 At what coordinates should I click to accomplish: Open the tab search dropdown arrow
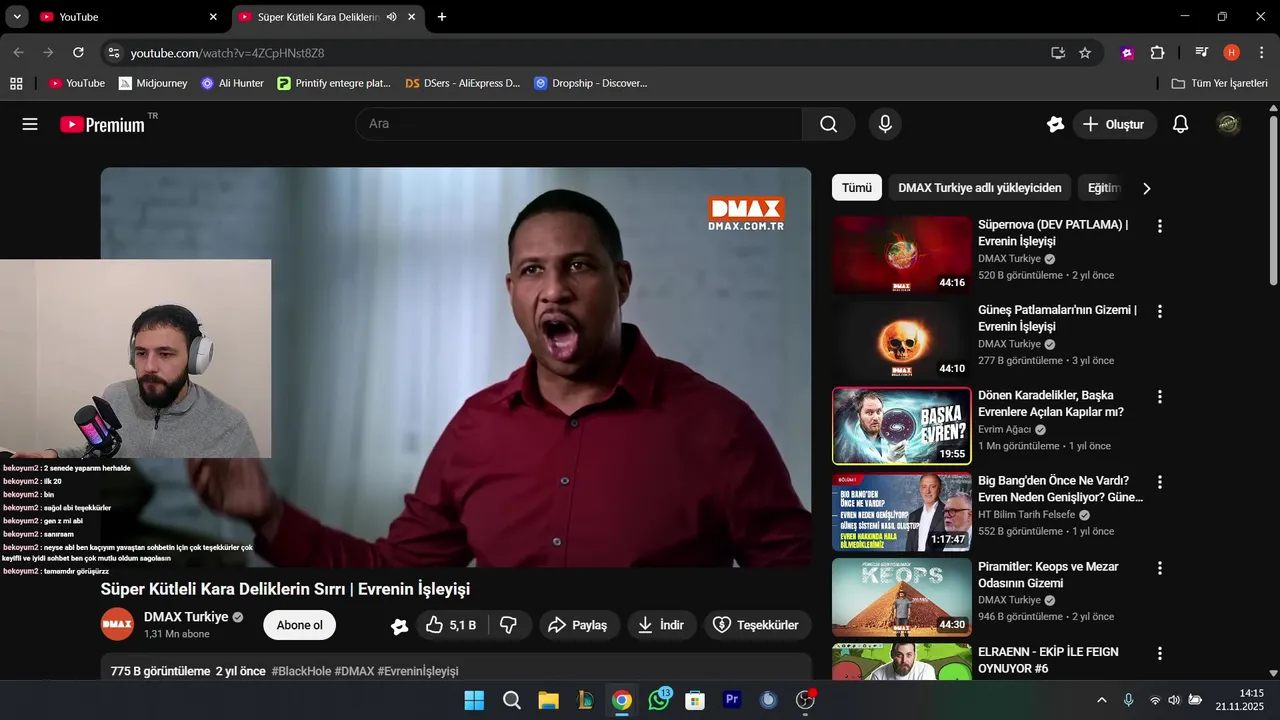(16, 17)
